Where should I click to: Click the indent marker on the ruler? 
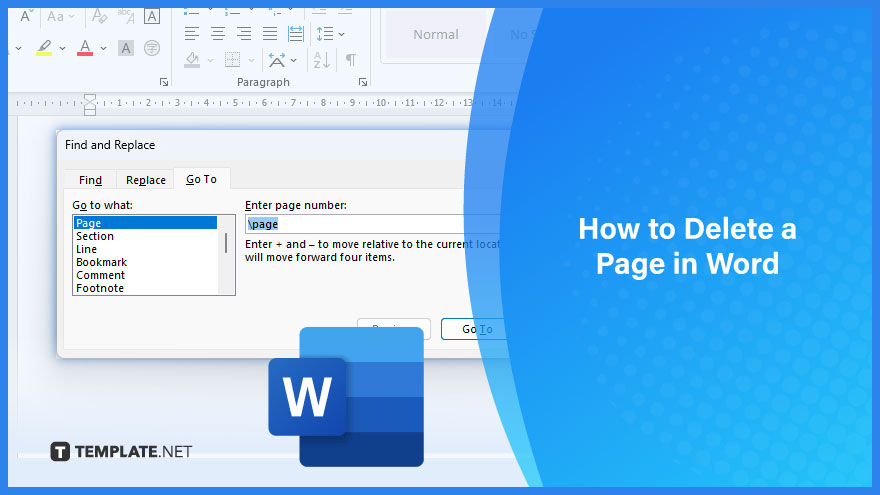[x=90, y=104]
